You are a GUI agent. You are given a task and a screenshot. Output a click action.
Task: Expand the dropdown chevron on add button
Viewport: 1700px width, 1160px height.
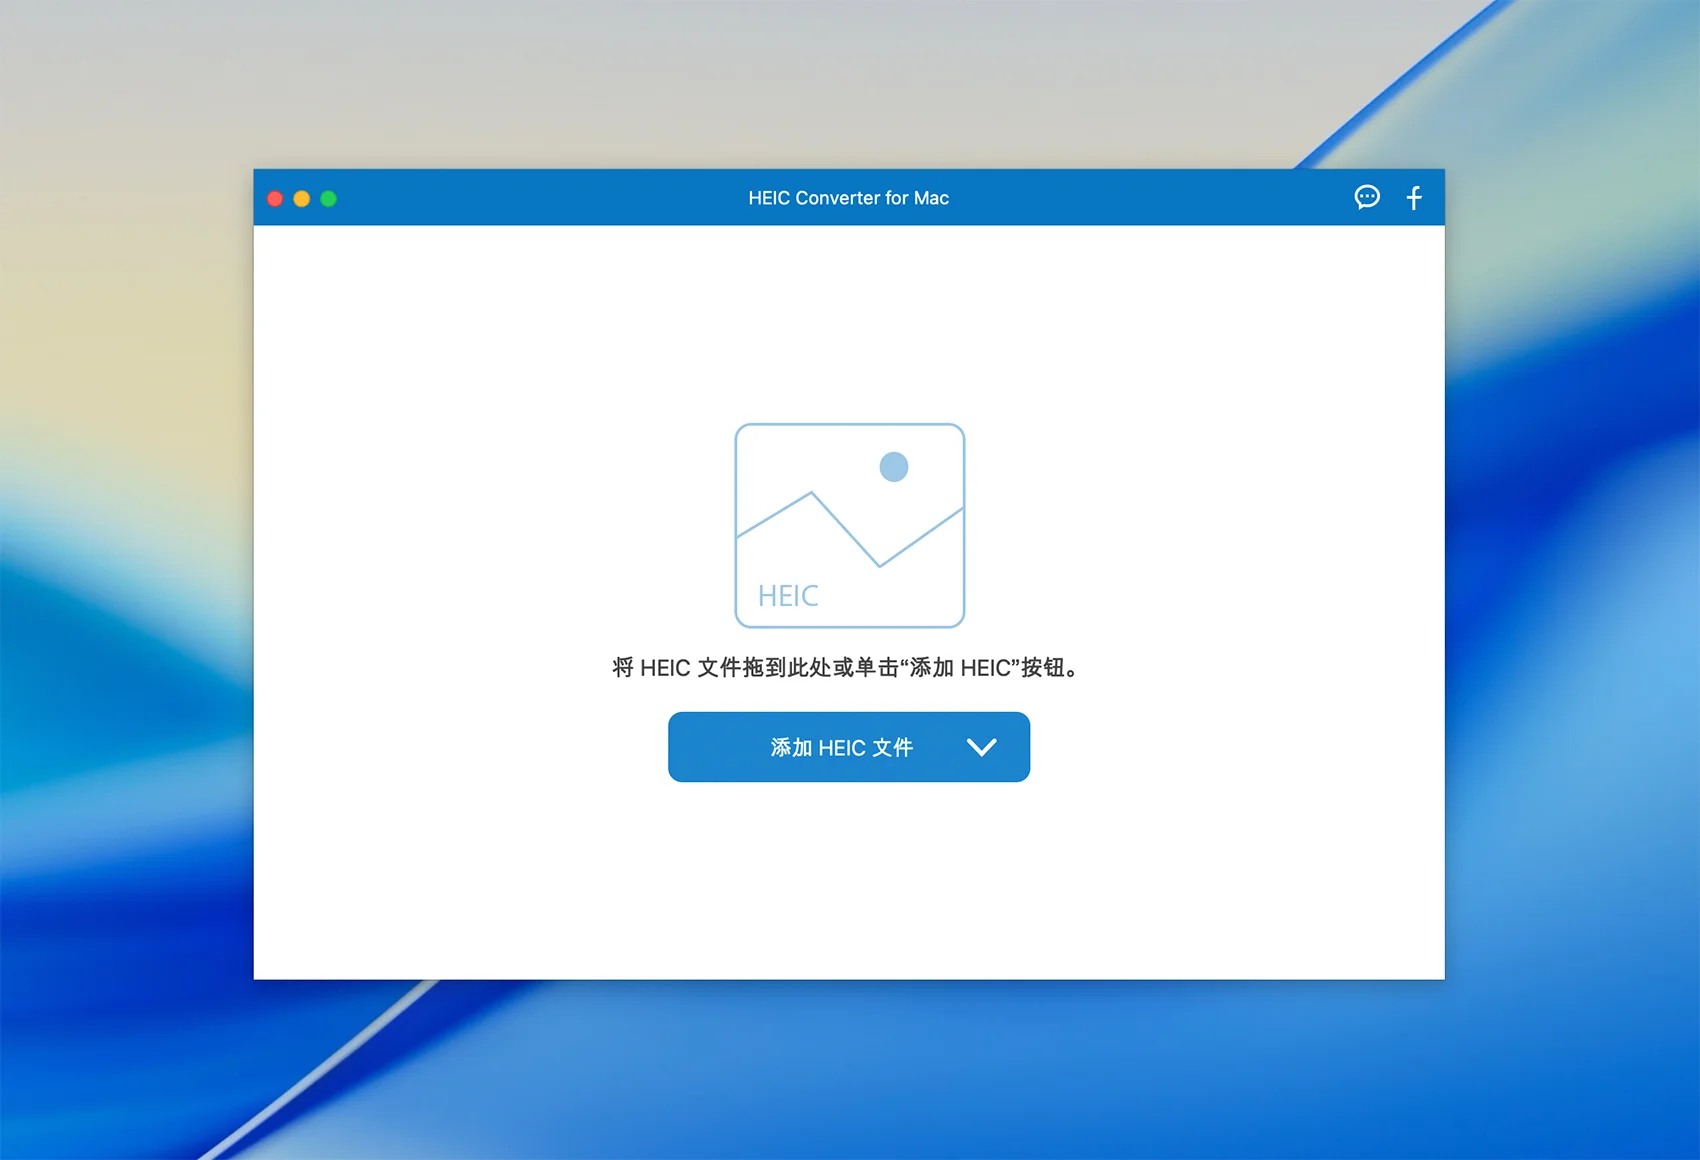tap(981, 747)
